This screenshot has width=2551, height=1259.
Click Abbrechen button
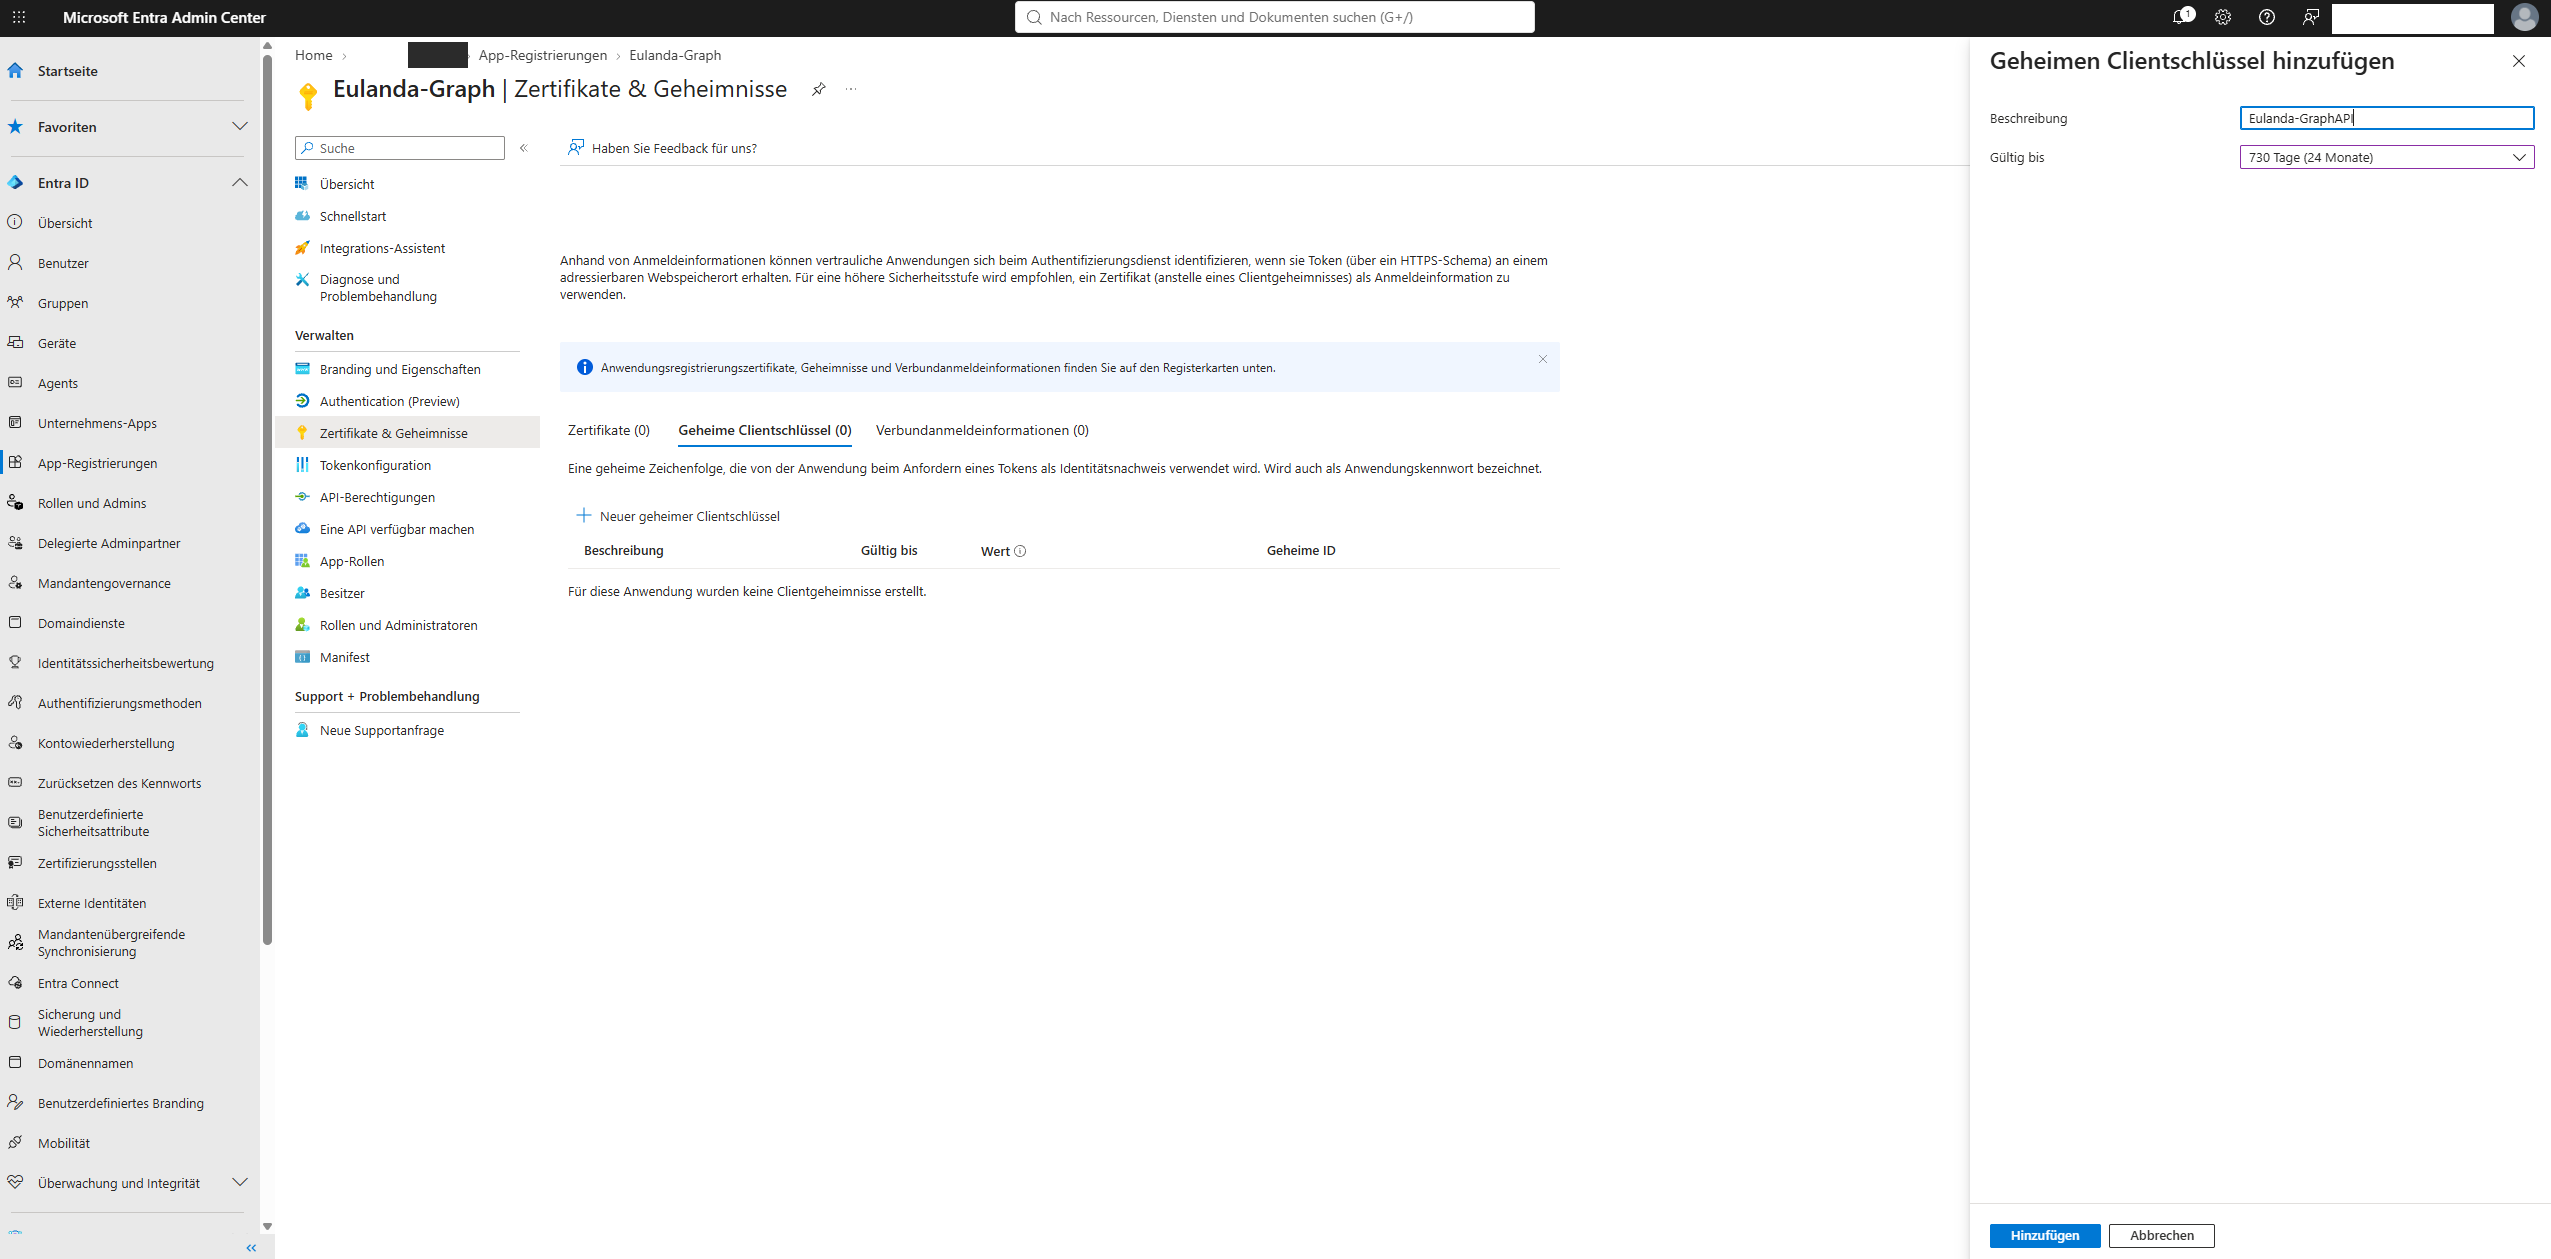[2161, 1235]
